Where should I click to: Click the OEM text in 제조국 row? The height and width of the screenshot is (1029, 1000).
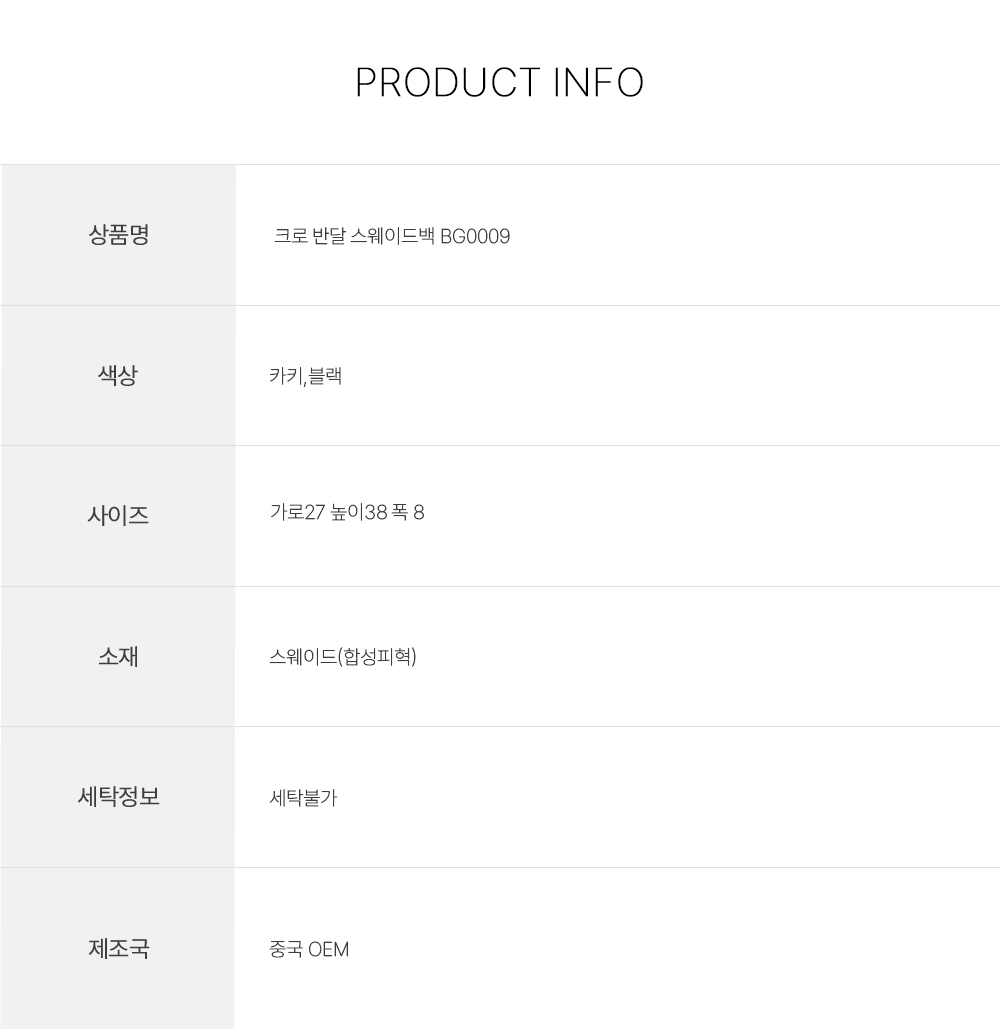tap(329, 949)
